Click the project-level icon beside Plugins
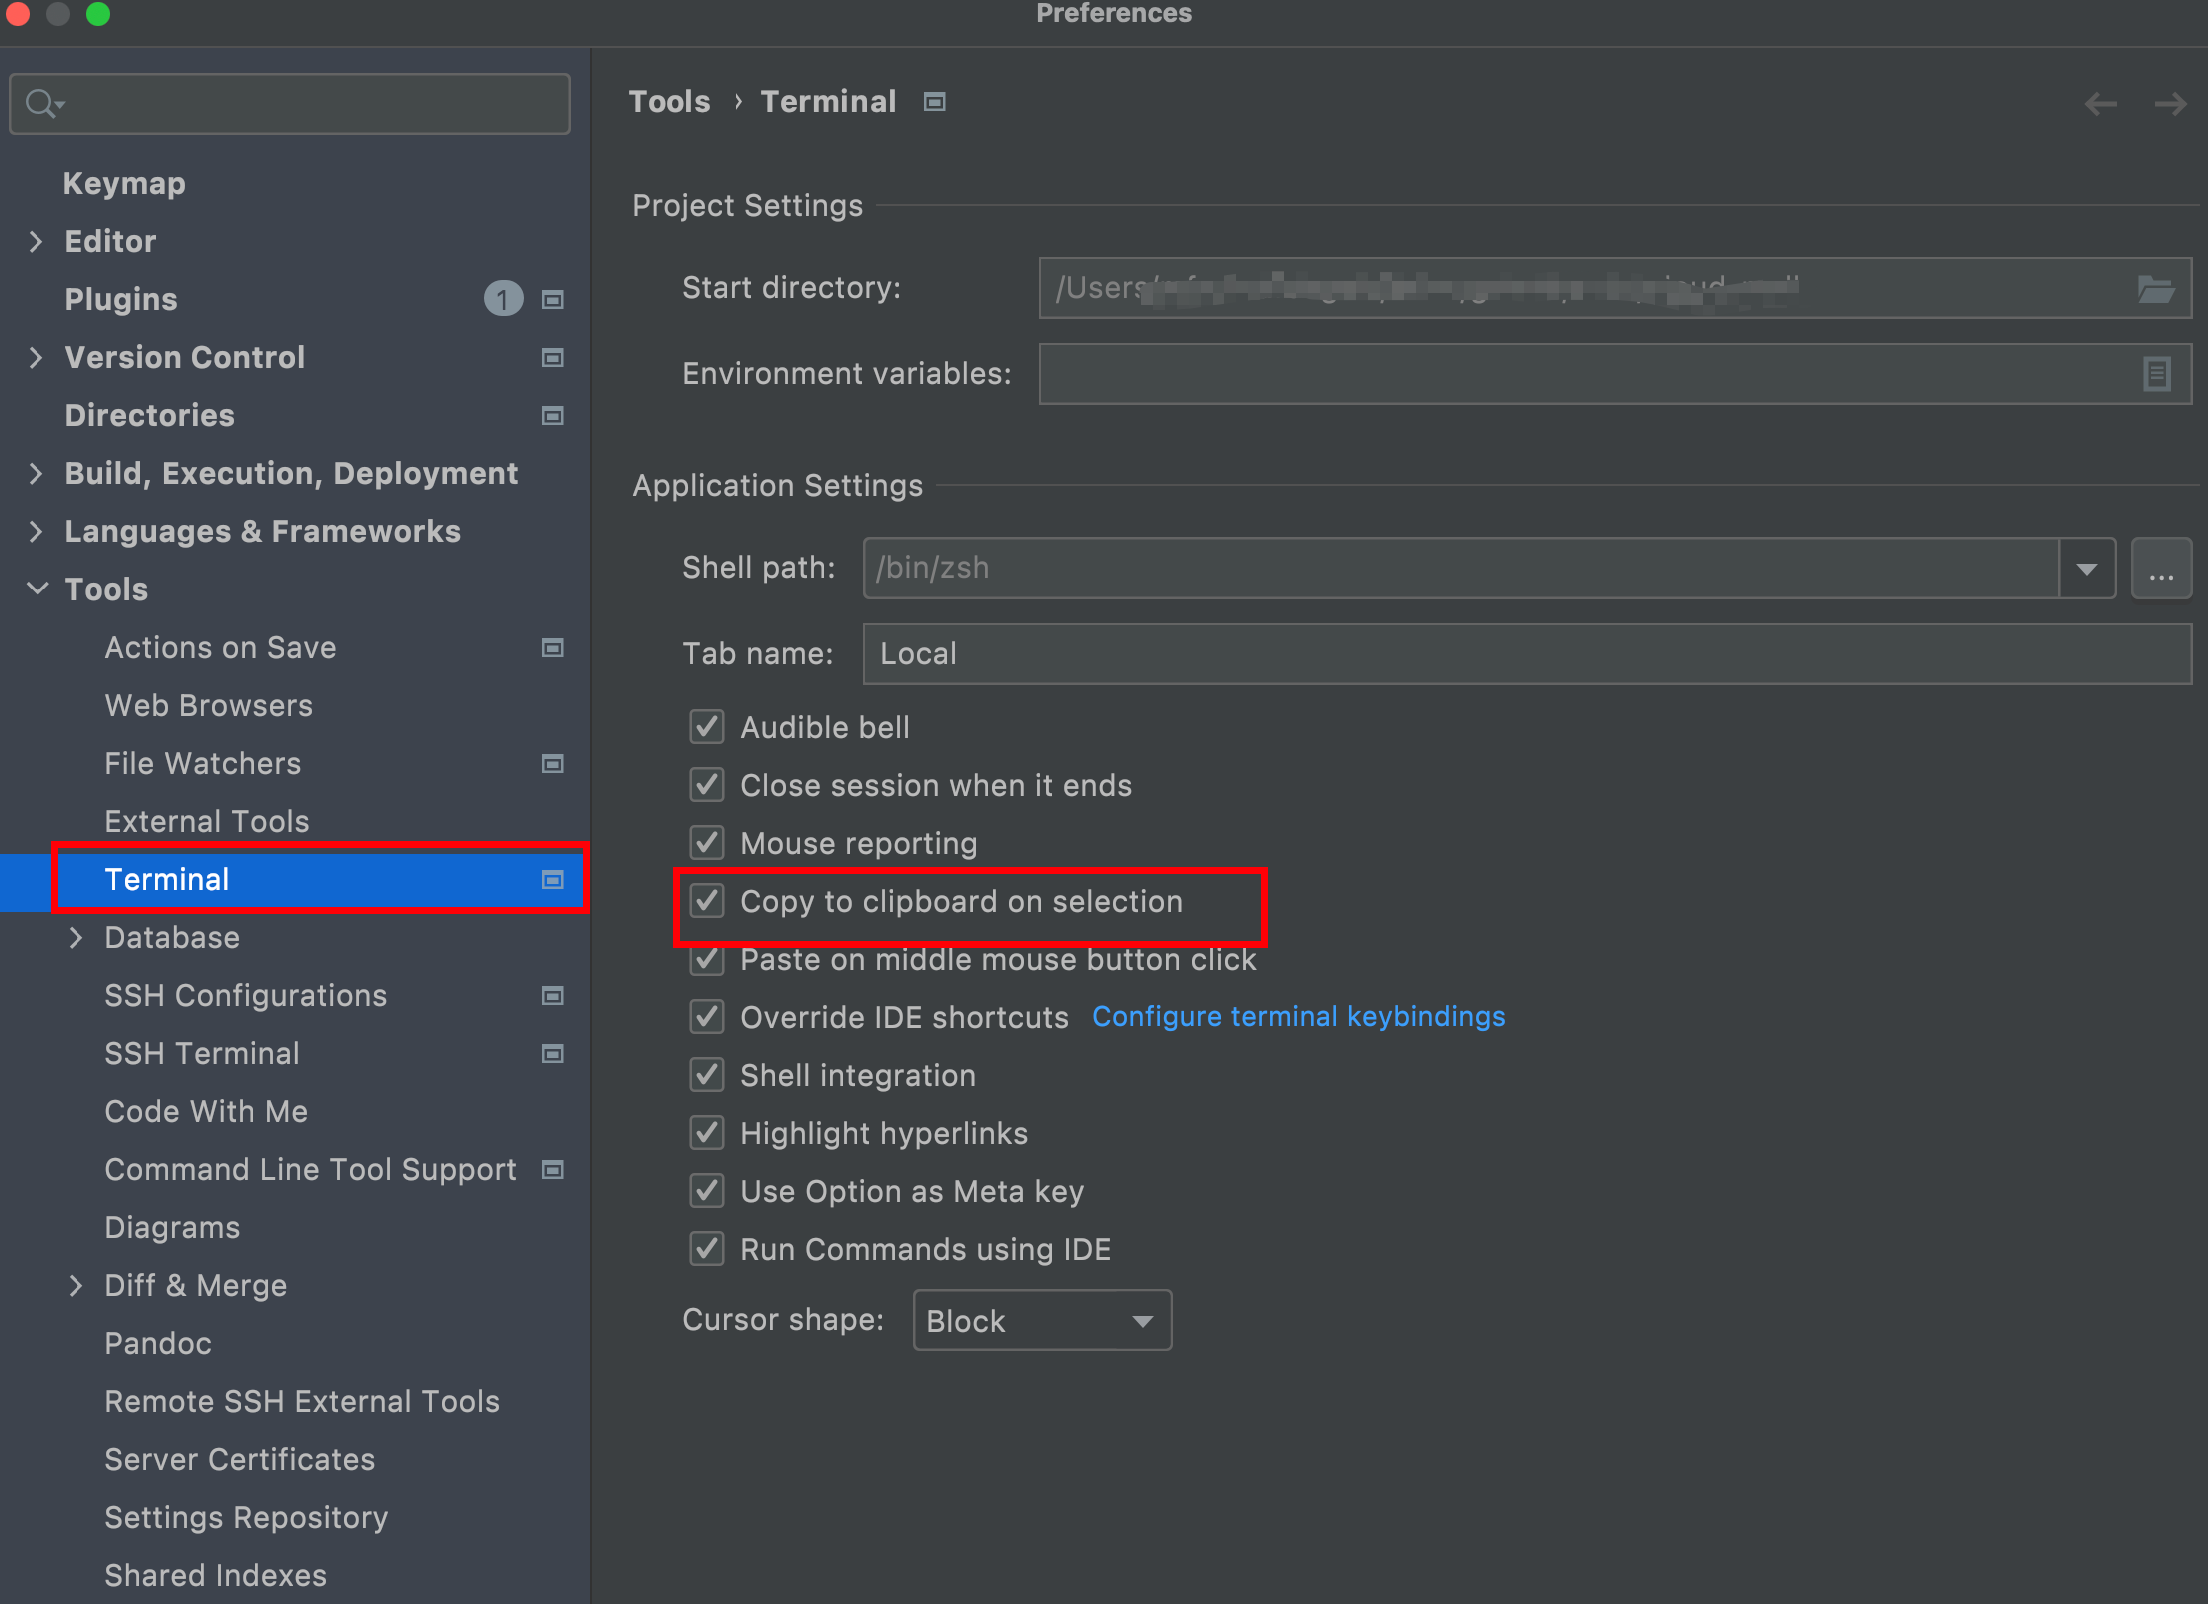Viewport: 2208px width, 1604px height. click(x=552, y=300)
